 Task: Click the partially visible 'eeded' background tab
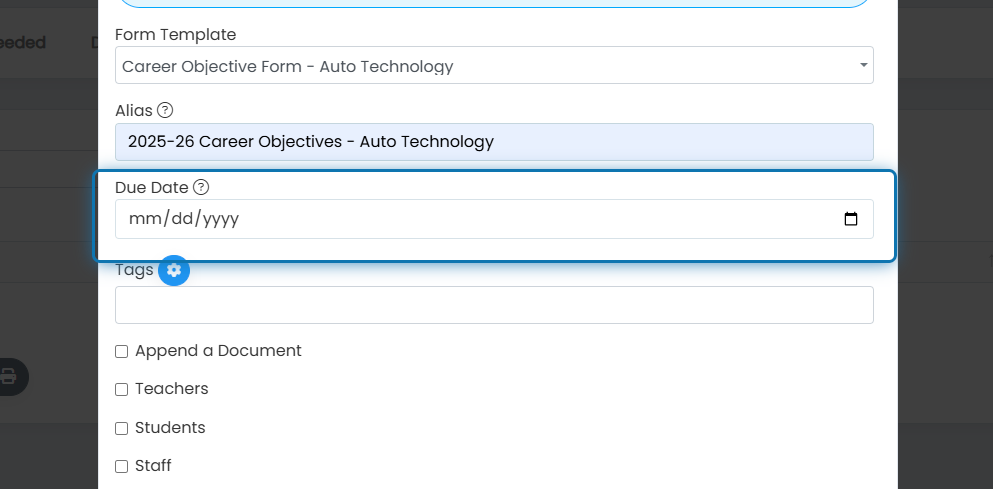[23, 42]
